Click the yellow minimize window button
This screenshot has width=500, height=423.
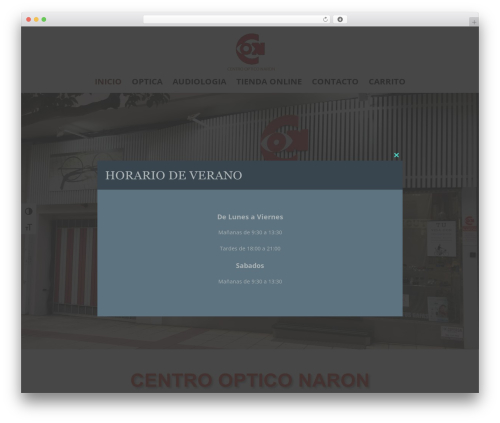pyautogui.click(x=36, y=19)
